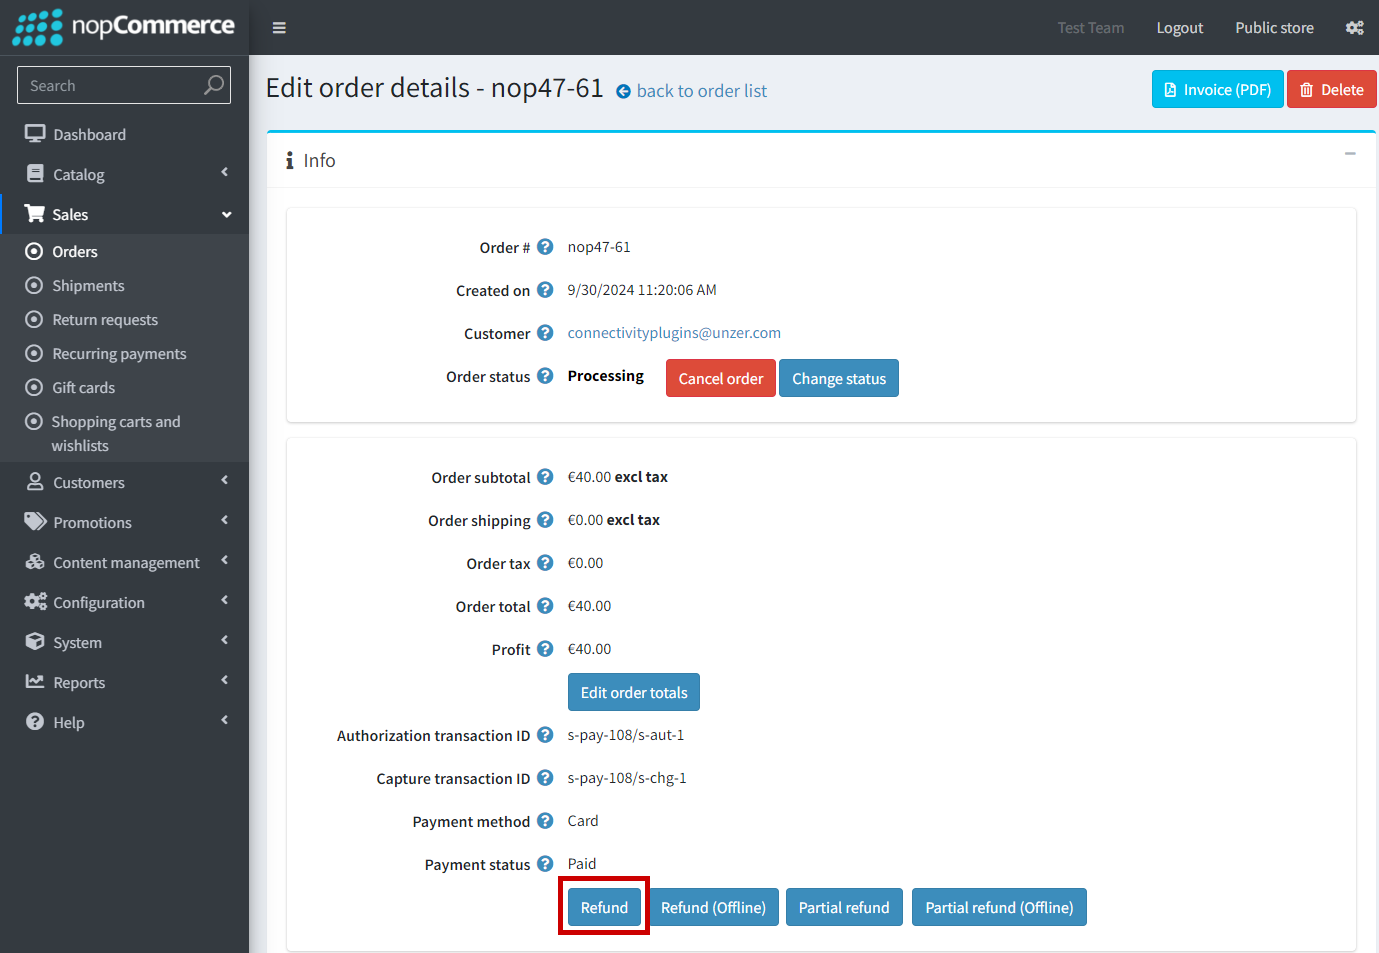Click the search magnifier icon
Viewport: 1379px width, 953px height.
coord(213,85)
